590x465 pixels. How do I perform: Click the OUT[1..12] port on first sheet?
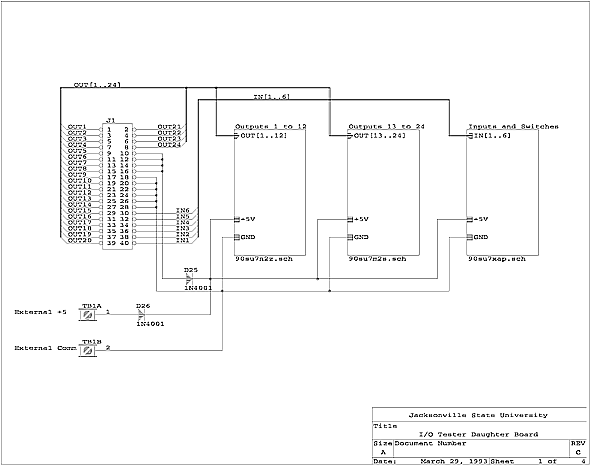coord(260,135)
